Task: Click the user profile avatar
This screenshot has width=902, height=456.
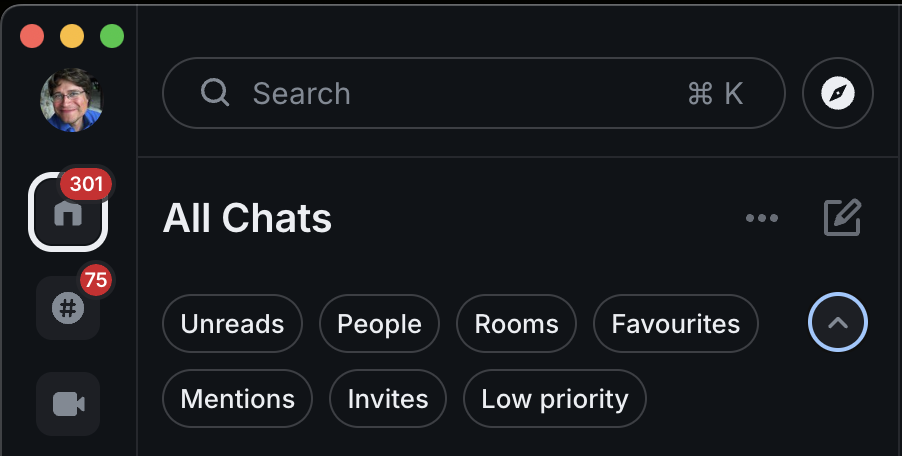Action: tap(71, 100)
